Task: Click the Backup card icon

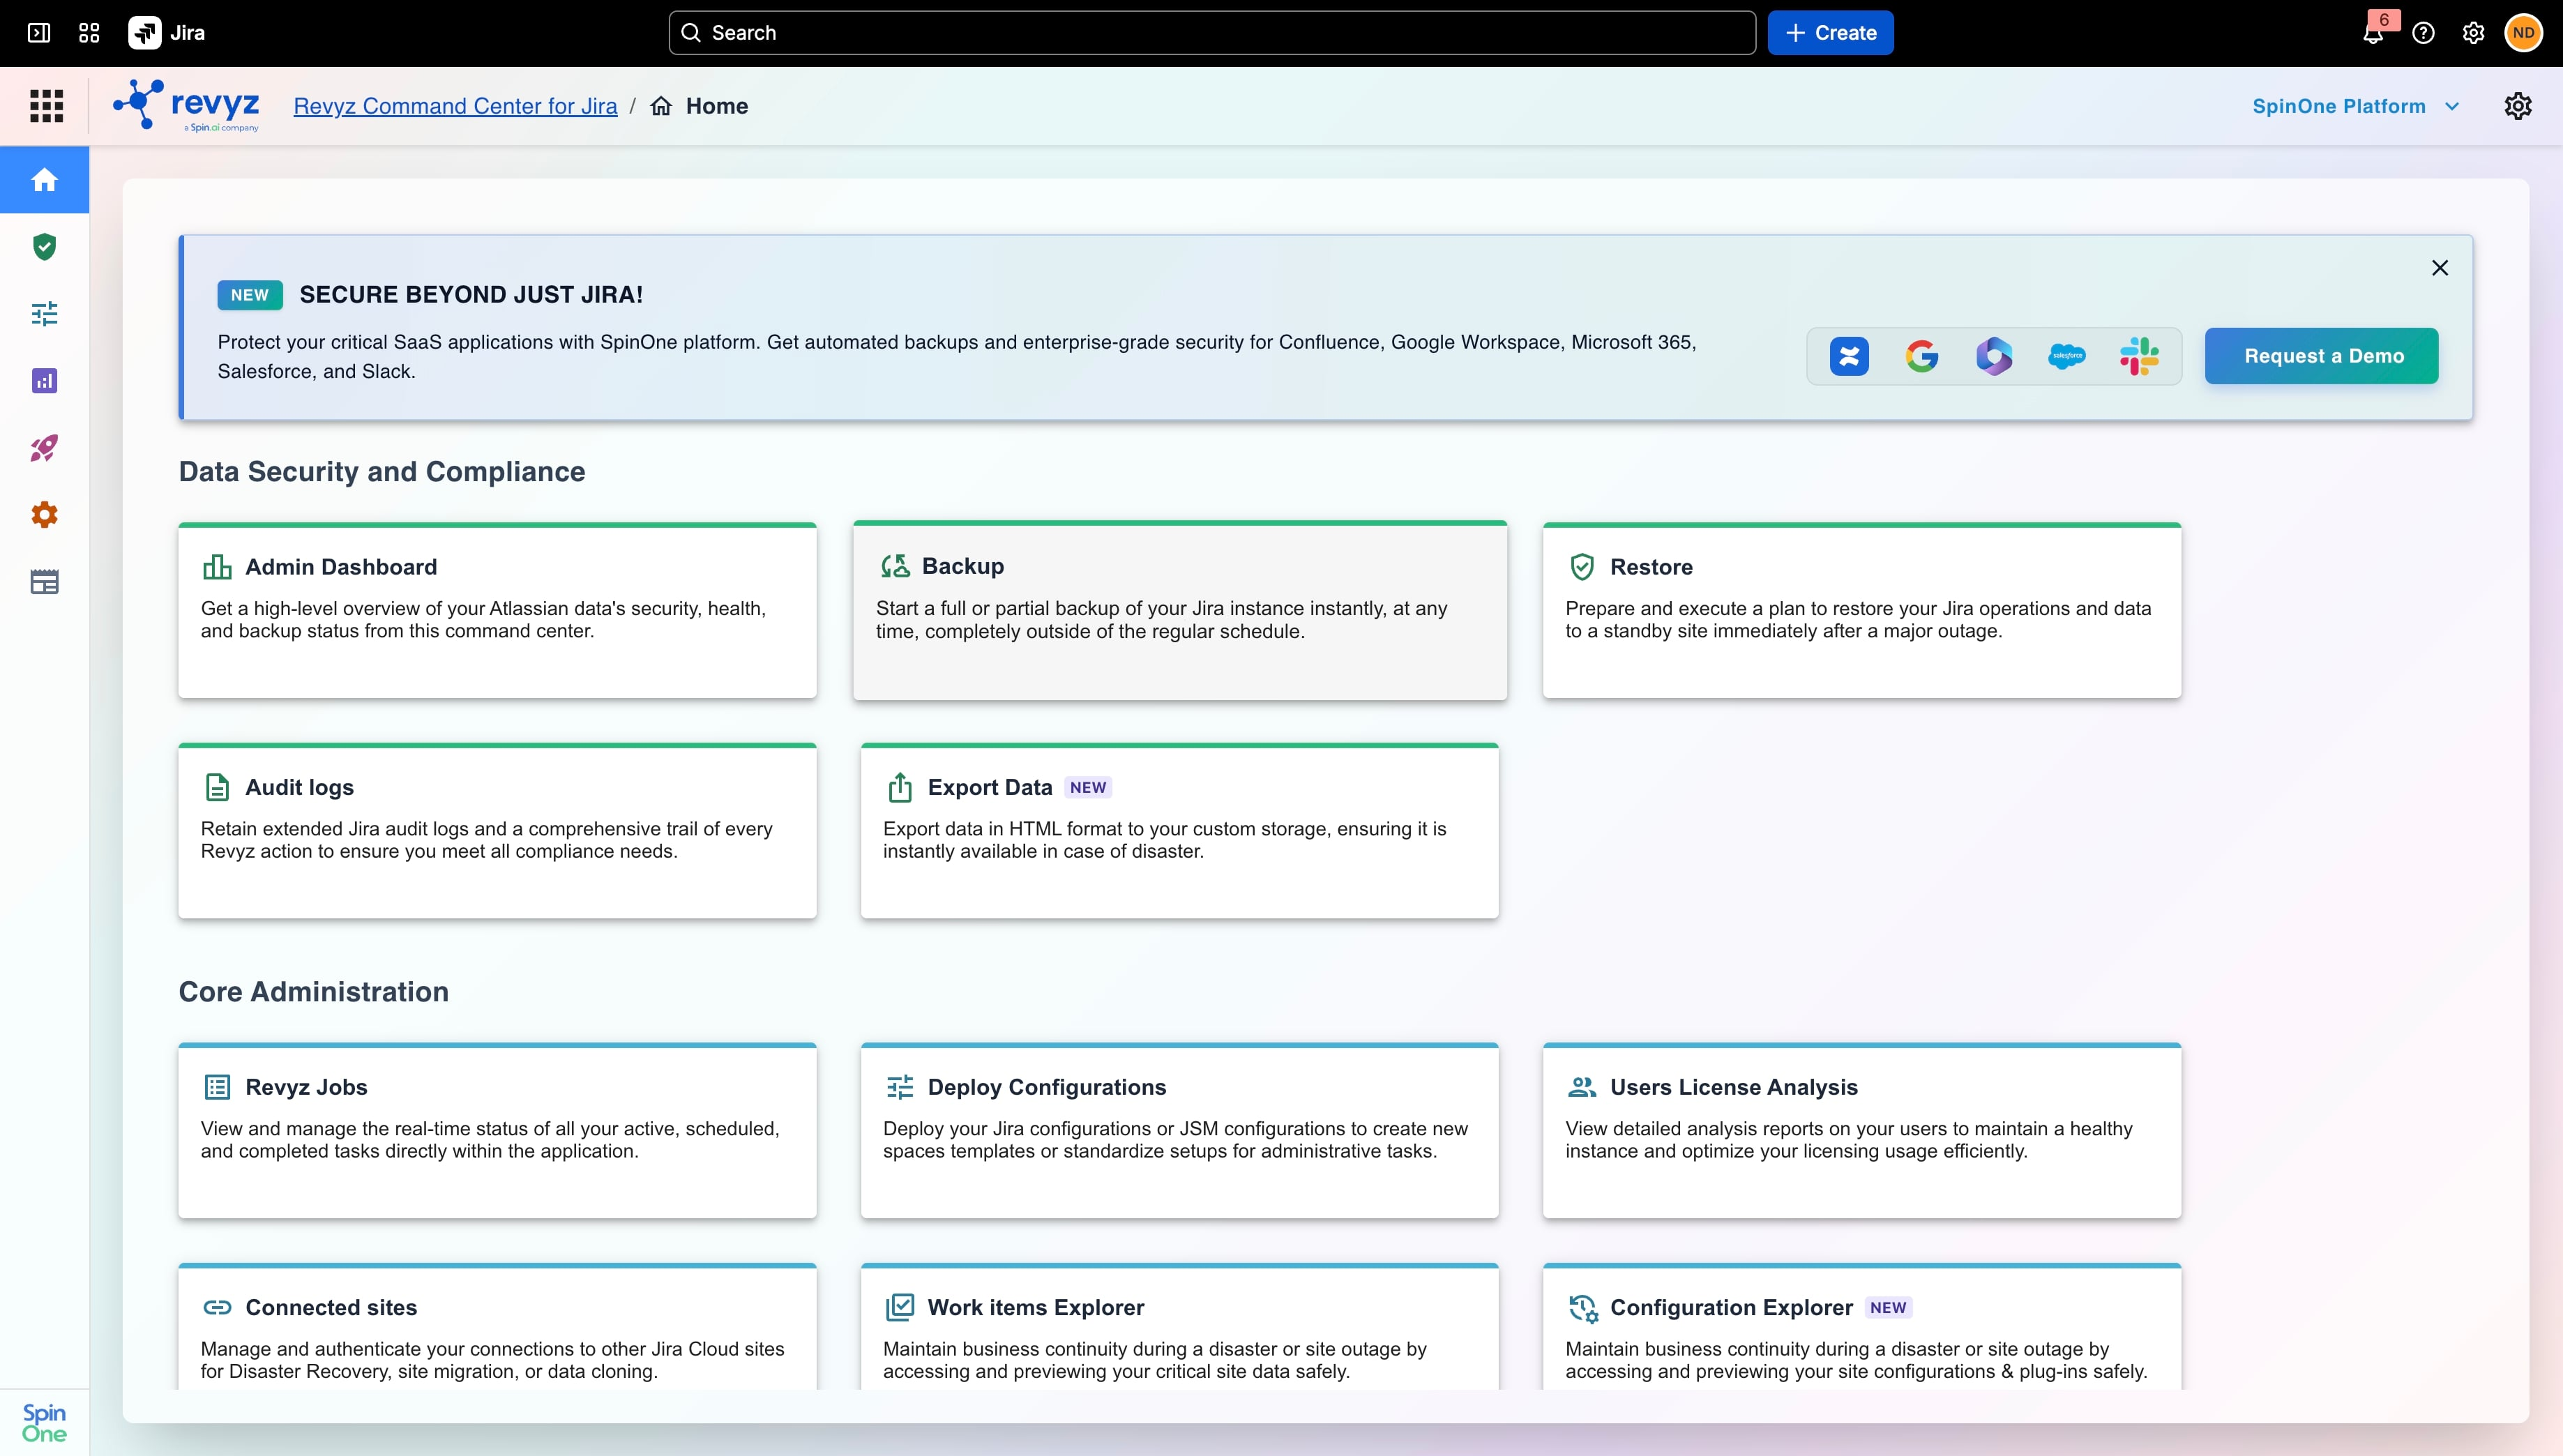Action: [x=895, y=567]
